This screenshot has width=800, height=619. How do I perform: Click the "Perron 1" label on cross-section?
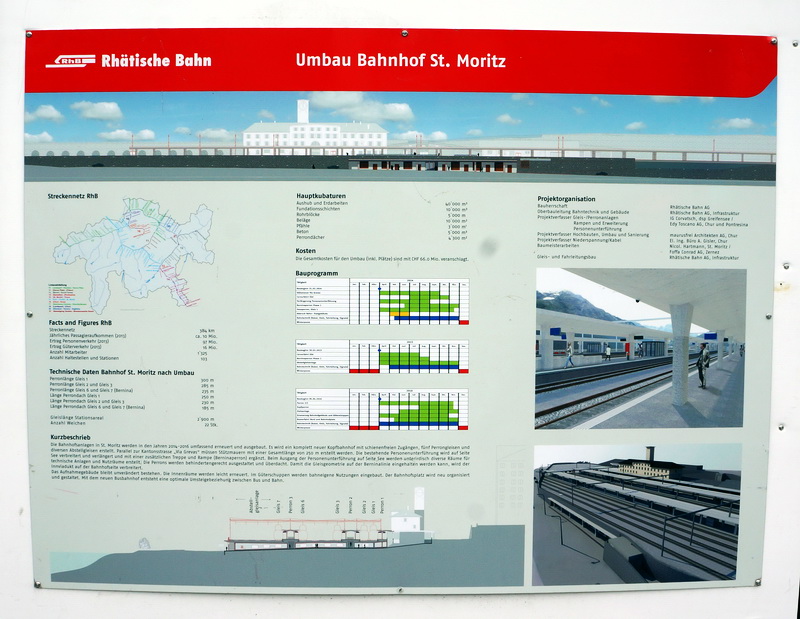point(382,505)
